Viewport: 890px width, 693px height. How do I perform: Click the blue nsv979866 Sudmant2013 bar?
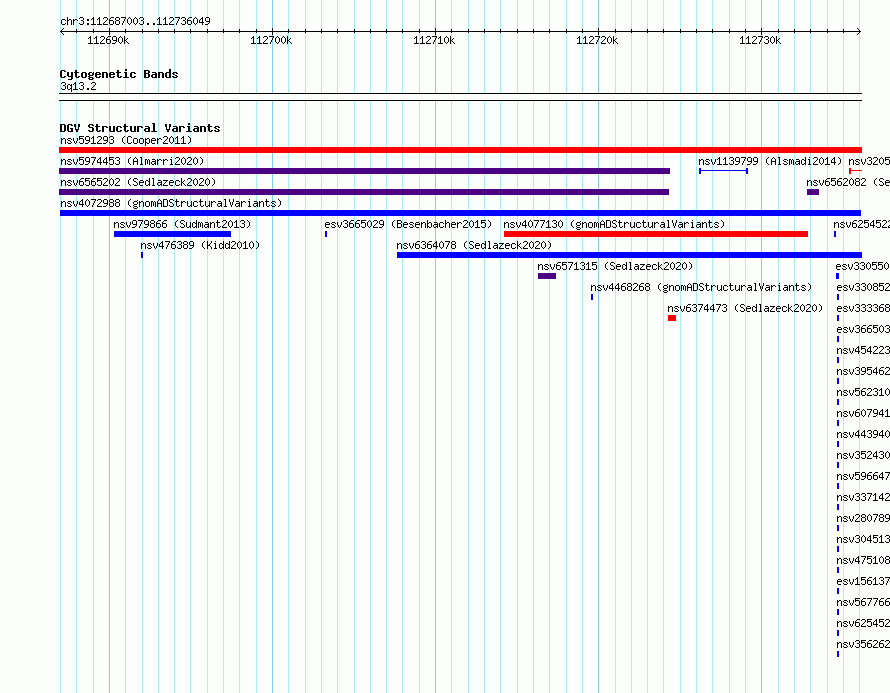173,234
